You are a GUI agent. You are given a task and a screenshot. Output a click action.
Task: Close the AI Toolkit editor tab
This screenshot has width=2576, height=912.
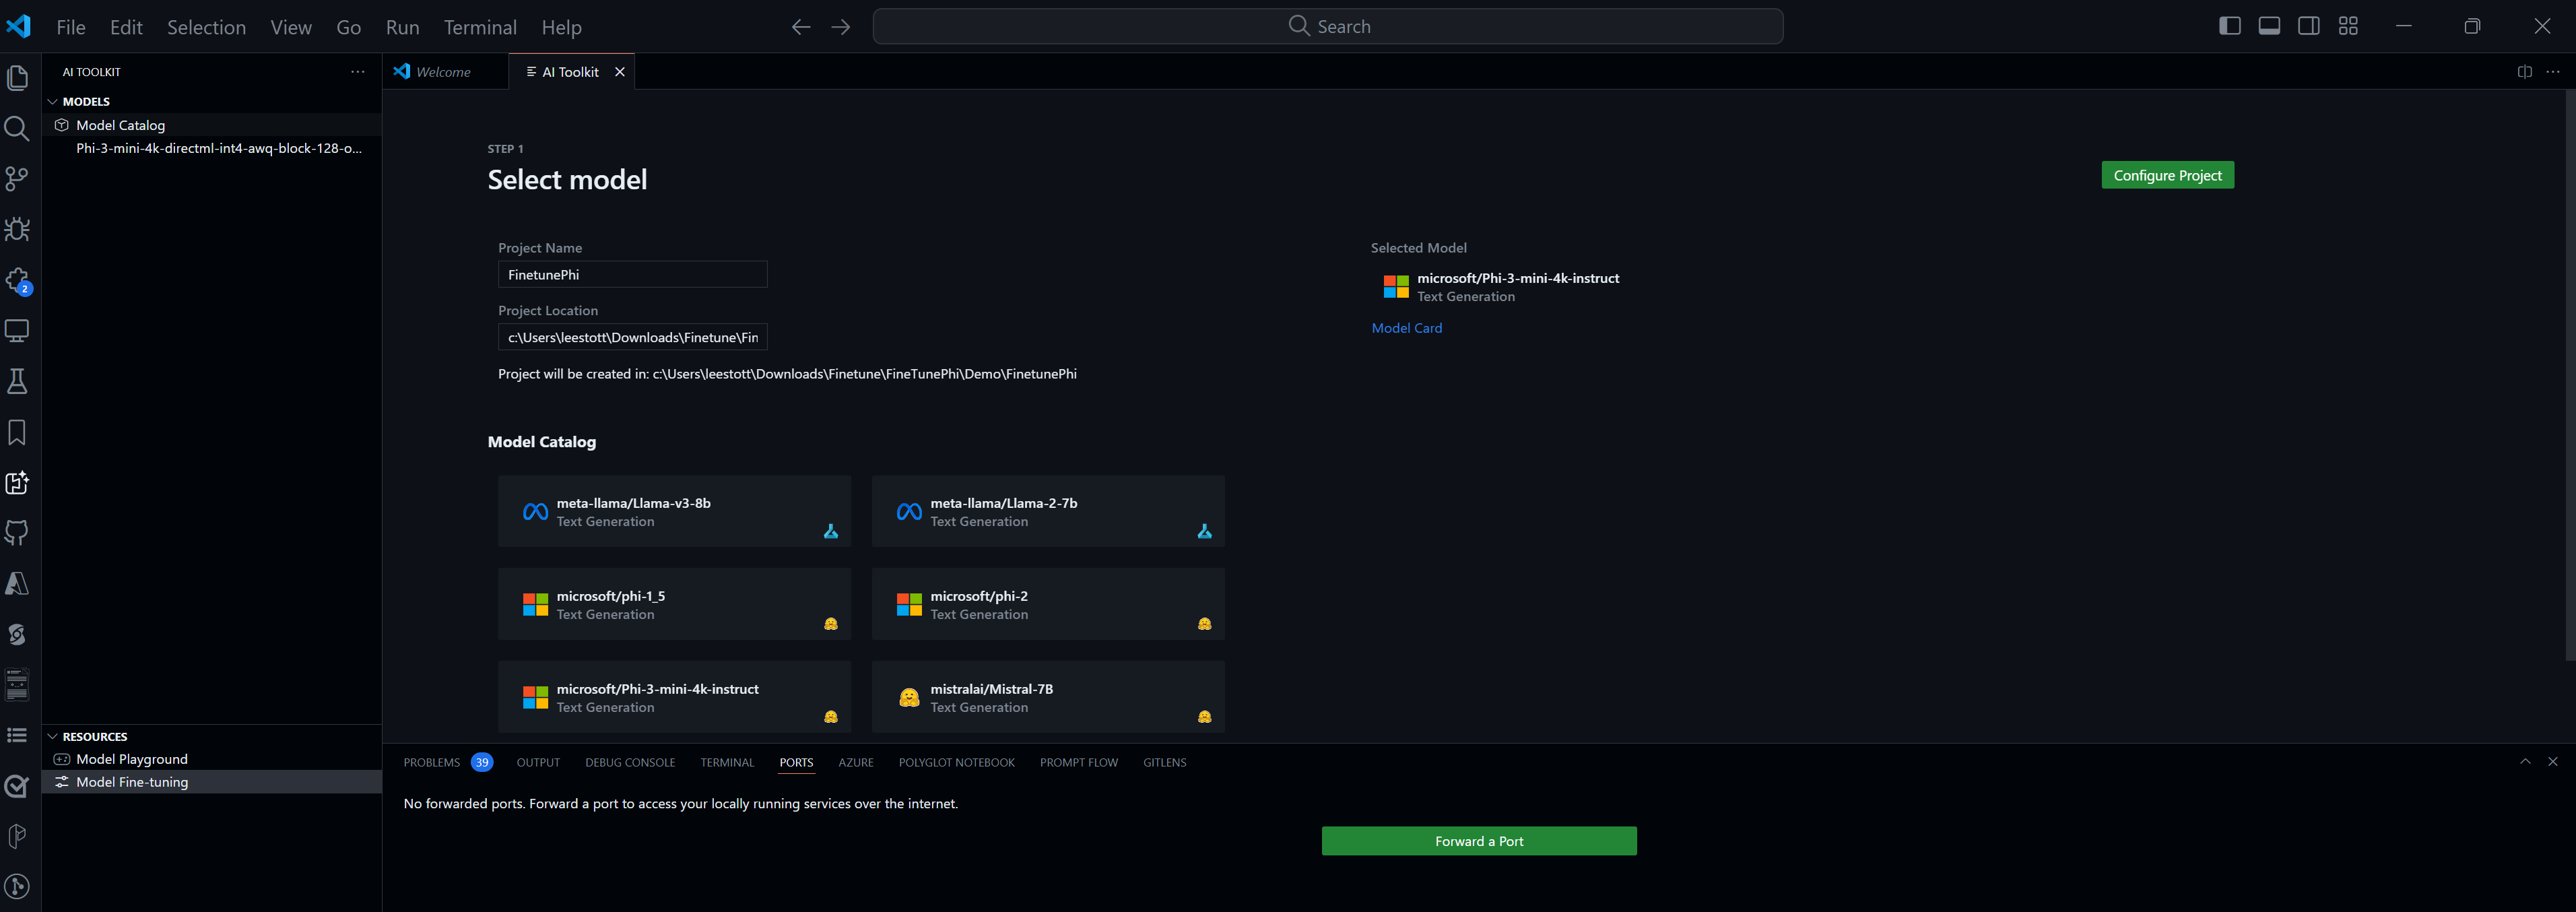coord(620,72)
